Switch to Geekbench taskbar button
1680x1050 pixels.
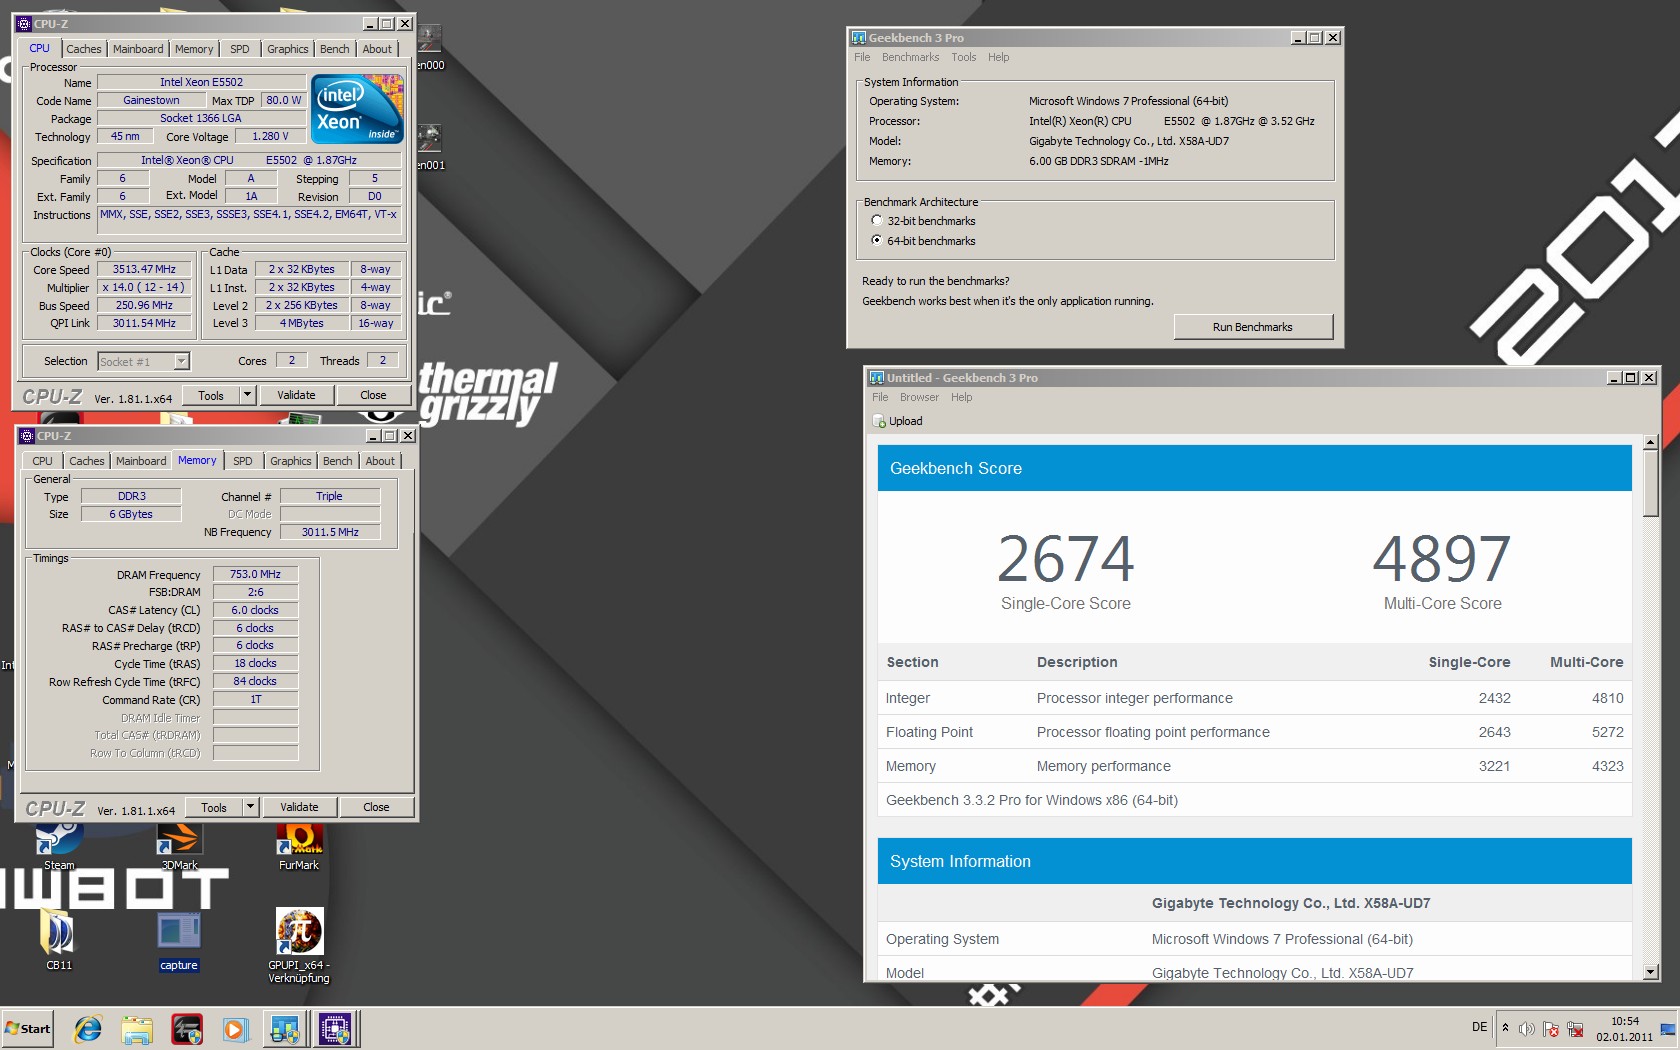[285, 1029]
